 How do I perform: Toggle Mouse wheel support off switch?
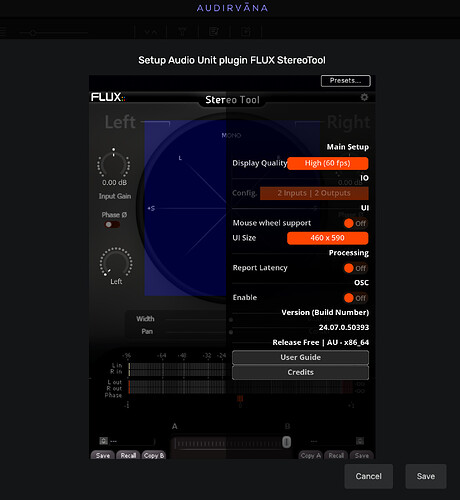point(355,223)
